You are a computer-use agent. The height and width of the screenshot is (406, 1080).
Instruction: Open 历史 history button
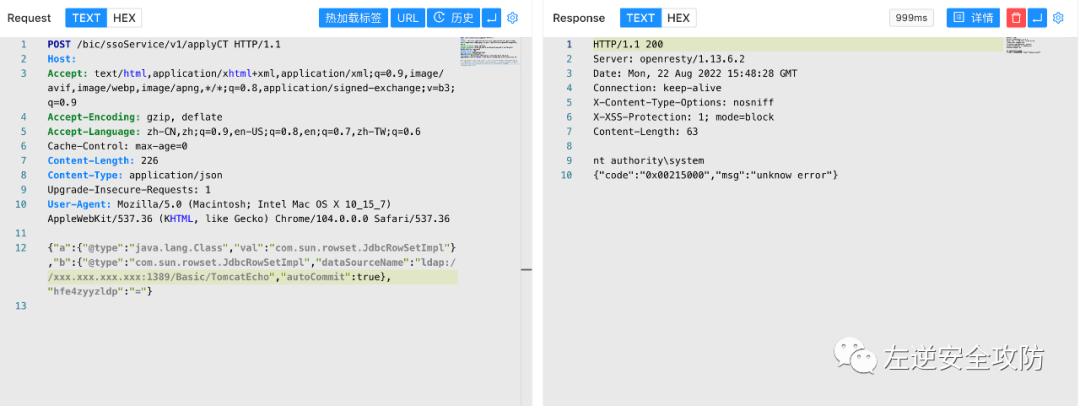(453, 18)
